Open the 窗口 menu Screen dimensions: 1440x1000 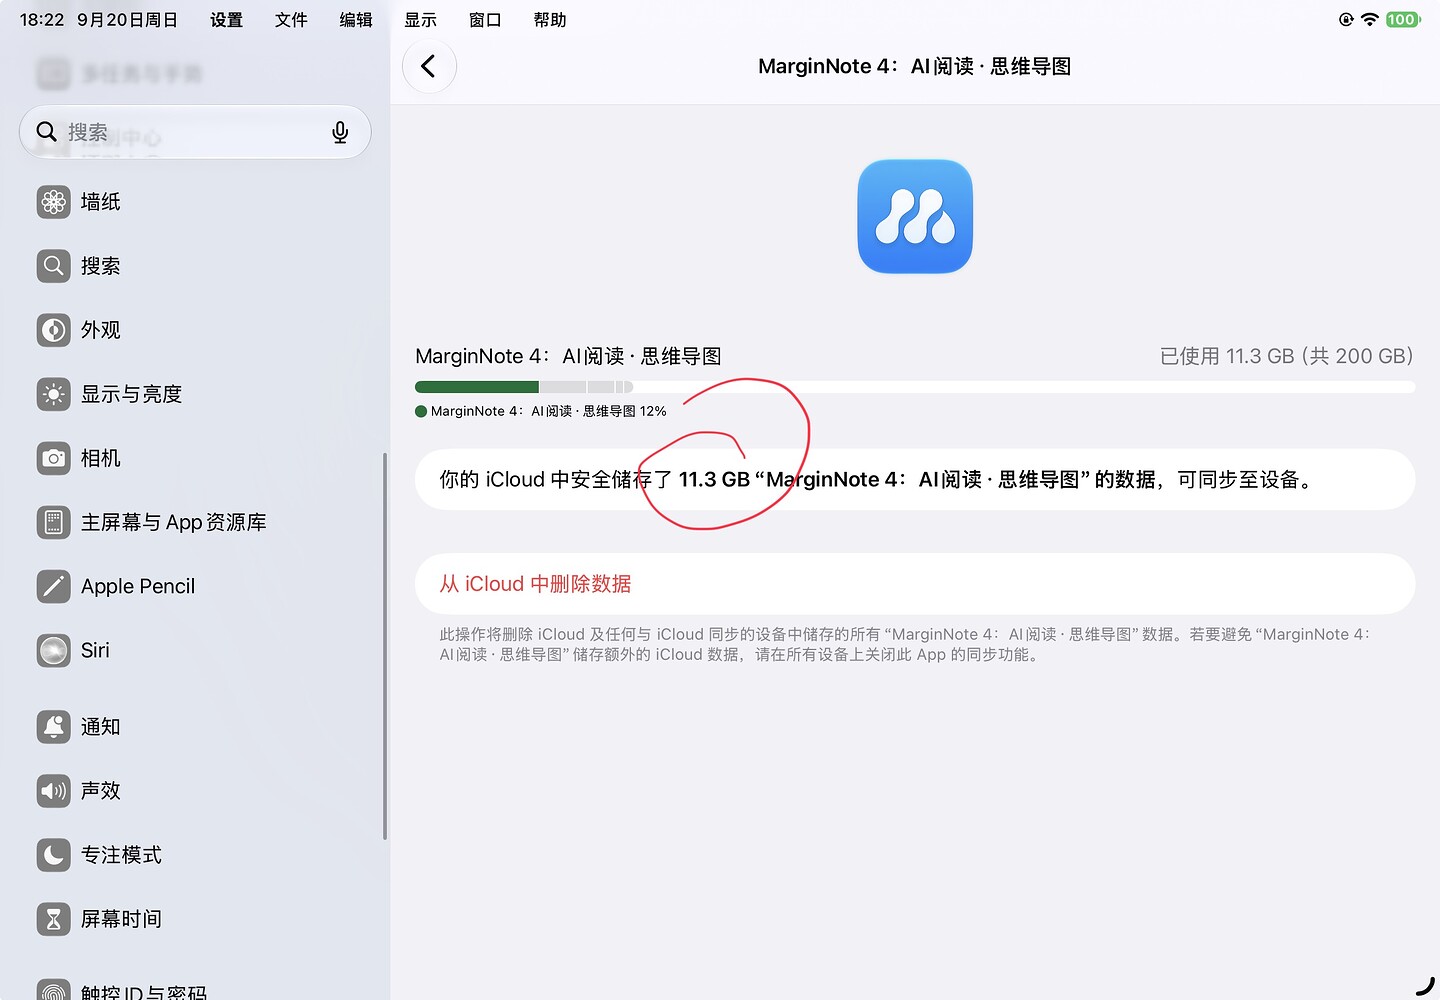[485, 20]
